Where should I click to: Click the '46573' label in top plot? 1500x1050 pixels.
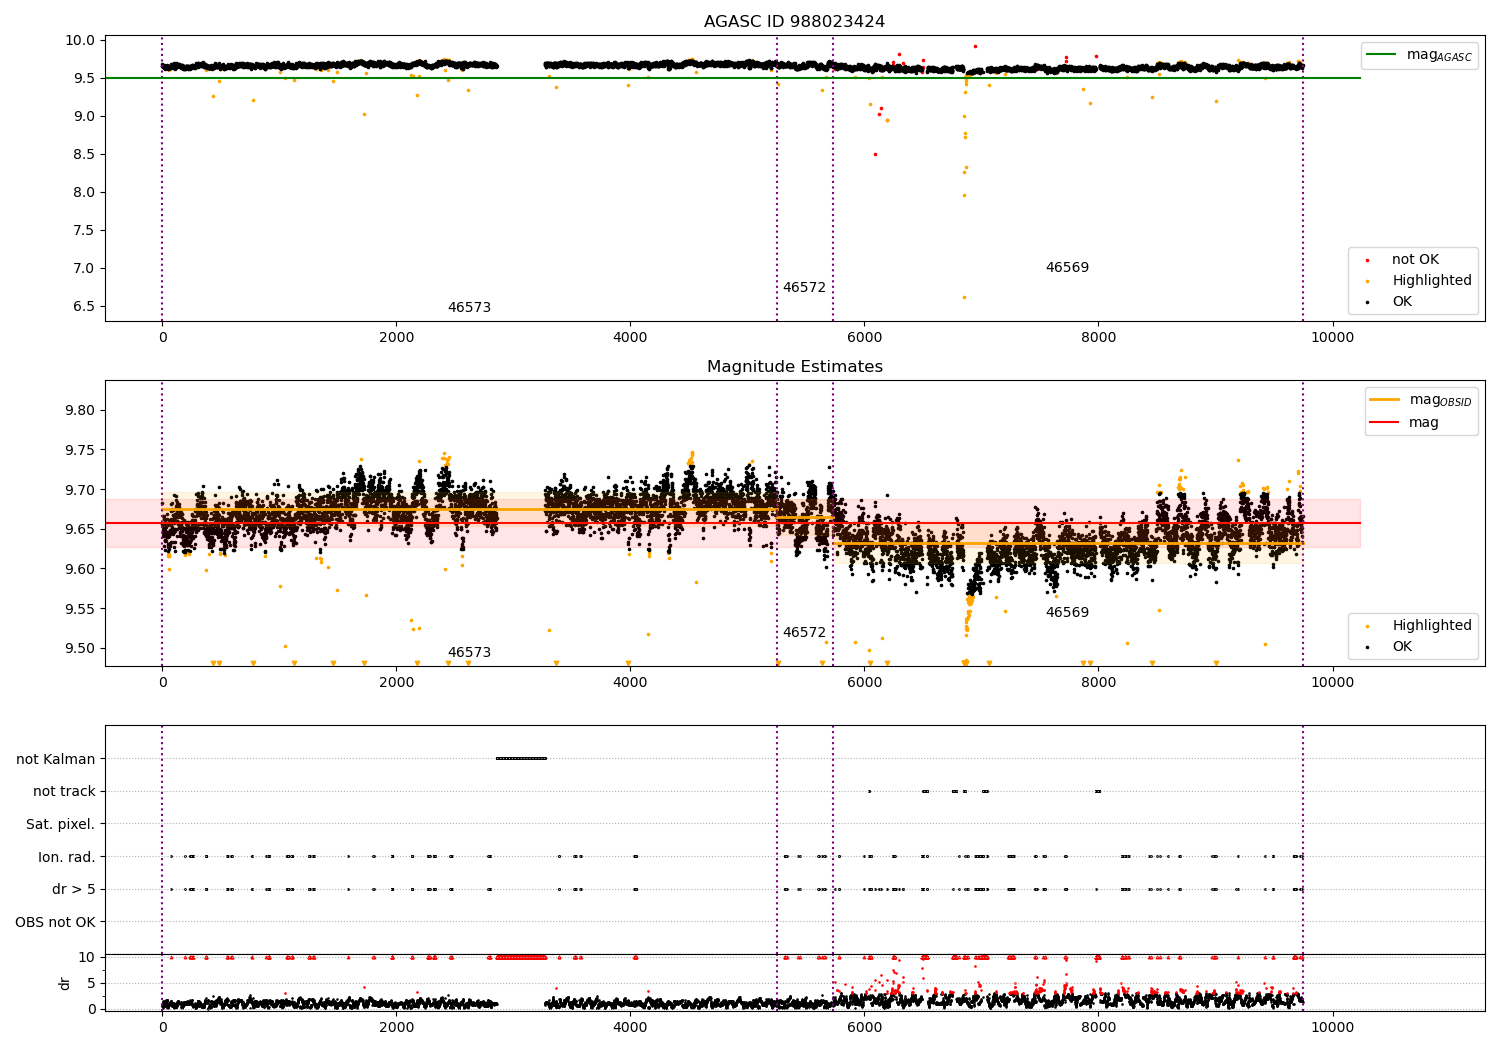[x=469, y=308]
